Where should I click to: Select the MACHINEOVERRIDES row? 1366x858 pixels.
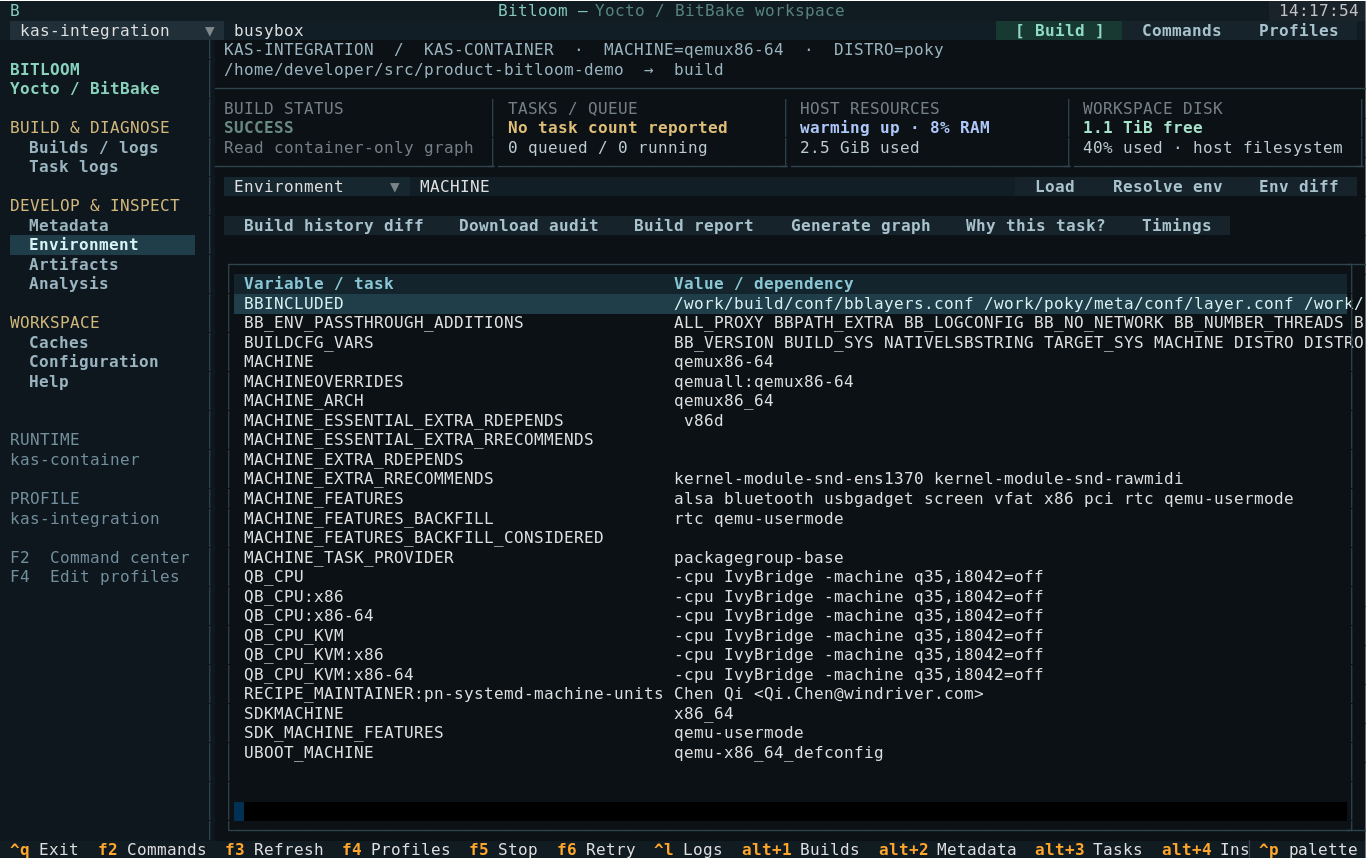coord(790,382)
